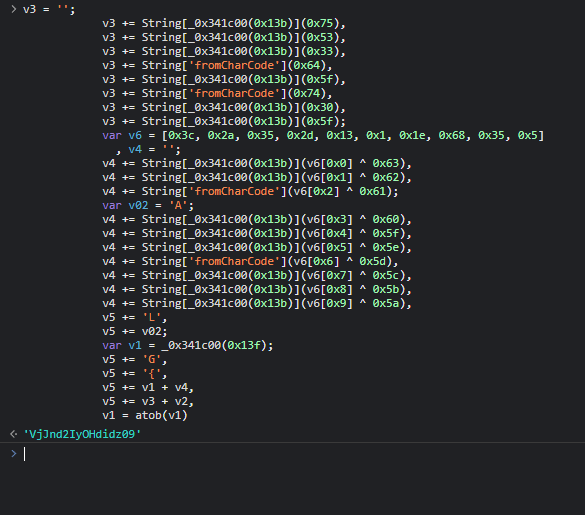Viewport: 585px width, 515px height.
Task: Click the v4 line with 'v6[0x3] ^ 0x60'
Action: point(257,219)
